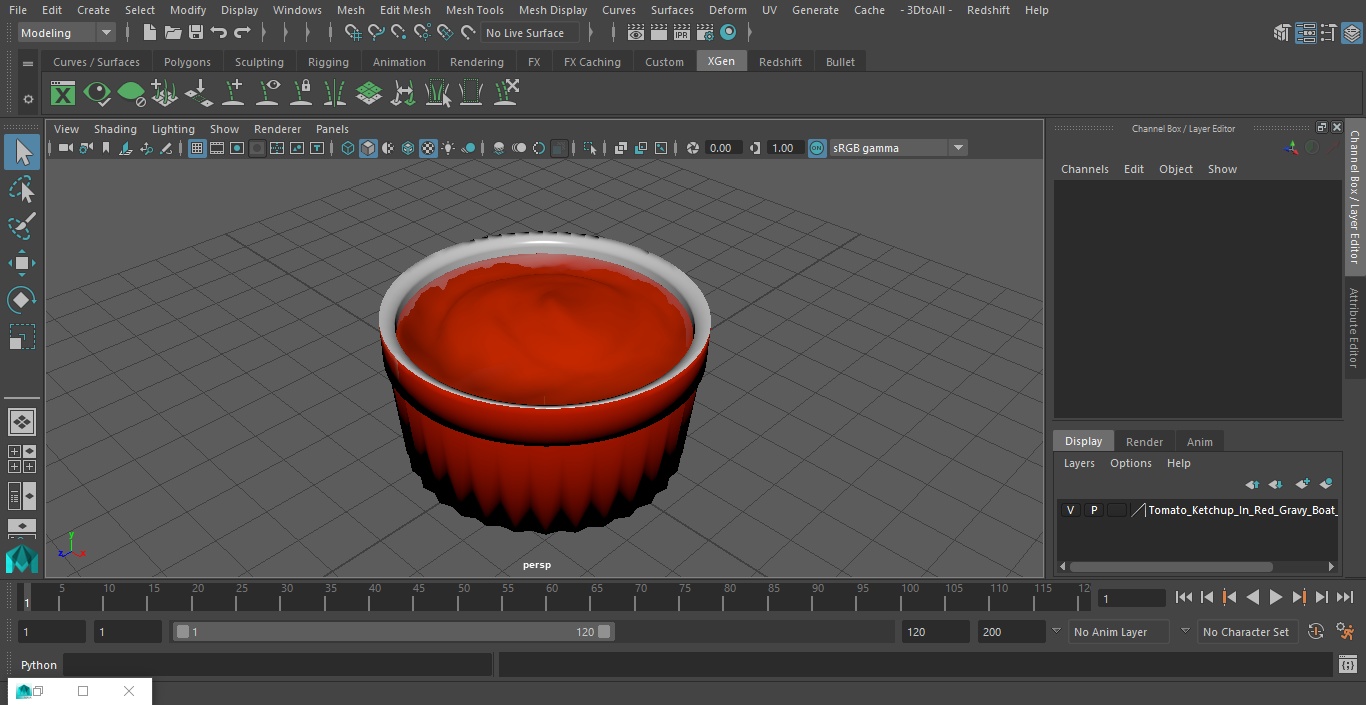Toggle layer visibility V box
Screen dimensions: 1366x705
pos(1070,510)
